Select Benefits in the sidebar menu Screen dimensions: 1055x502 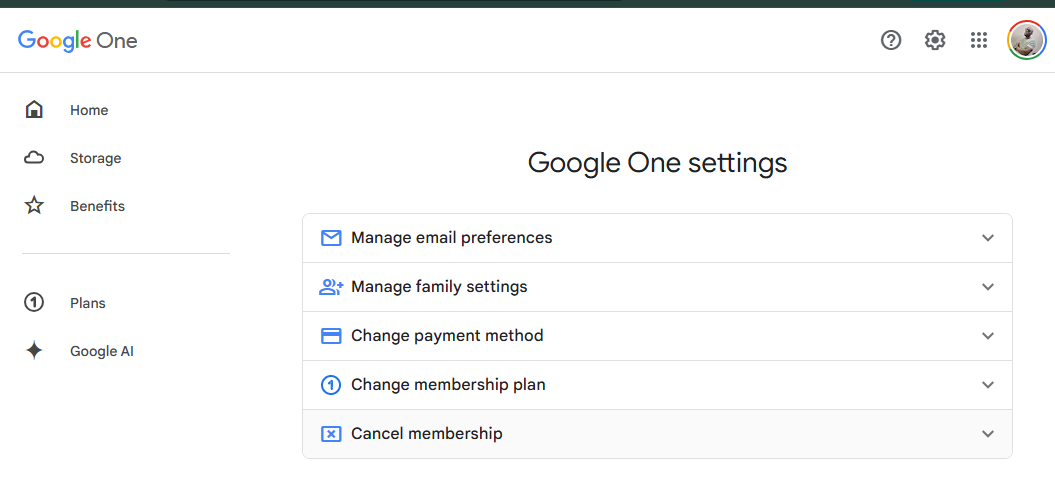[x=97, y=206]
